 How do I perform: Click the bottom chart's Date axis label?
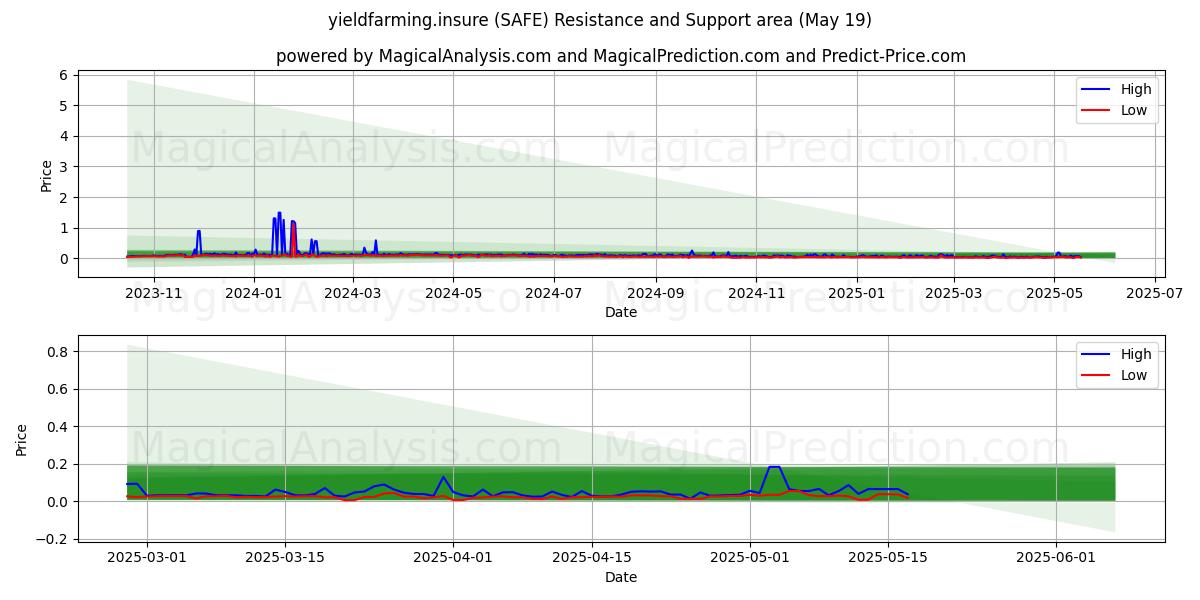621,577
